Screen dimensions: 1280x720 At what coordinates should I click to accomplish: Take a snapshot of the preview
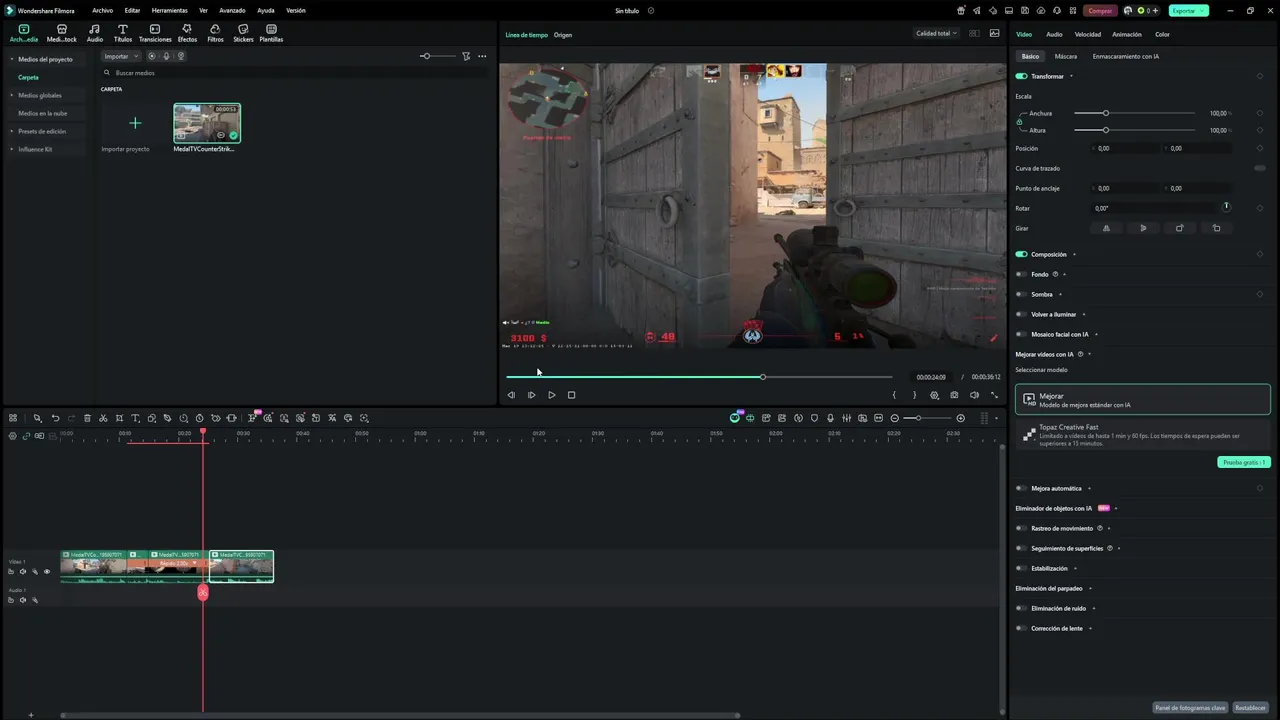(x=954, y=395)
